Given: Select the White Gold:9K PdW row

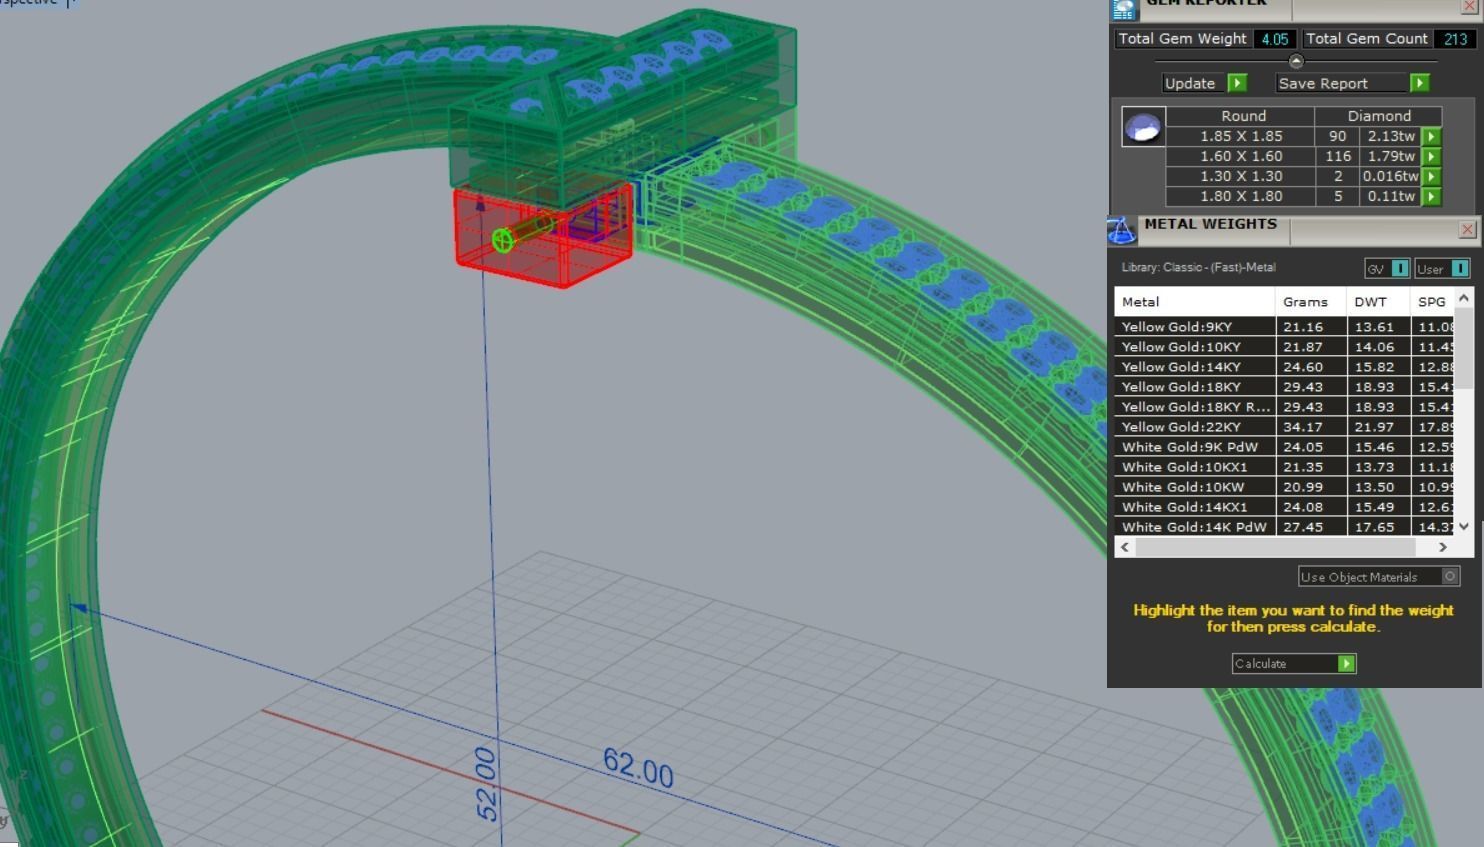Looking at the screenshot, I should point(1285,447).
